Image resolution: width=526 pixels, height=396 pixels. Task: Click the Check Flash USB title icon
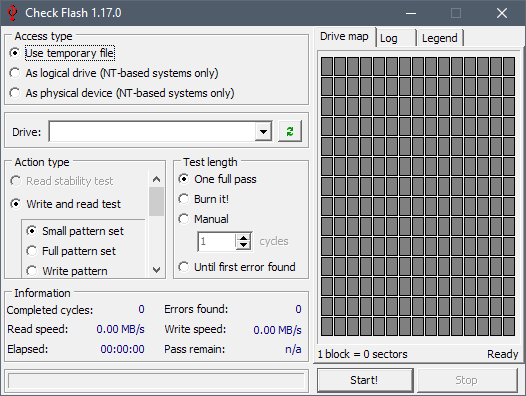12,13
